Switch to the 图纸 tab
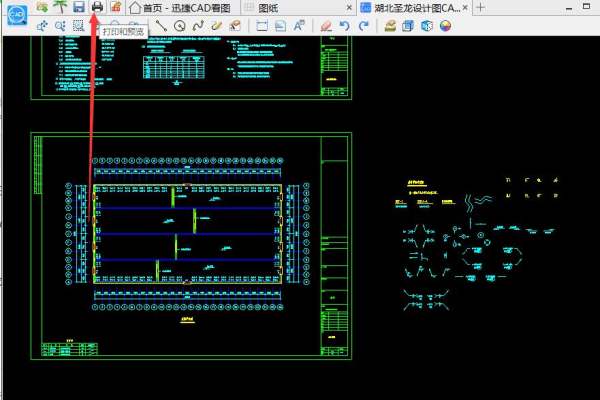This screenshot has width=600, height=400. click(x=269, y=7)
